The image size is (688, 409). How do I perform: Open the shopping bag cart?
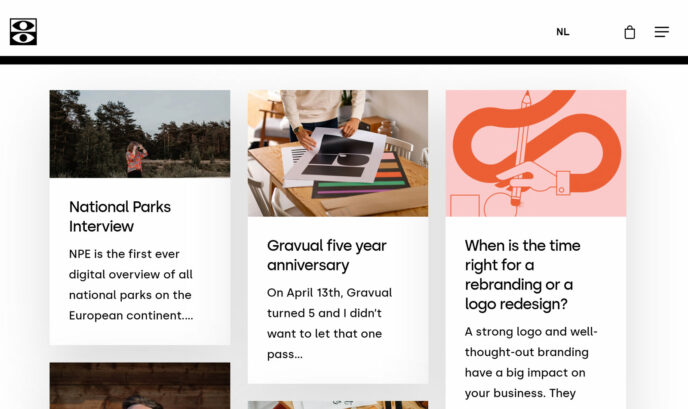pos(630,32)
